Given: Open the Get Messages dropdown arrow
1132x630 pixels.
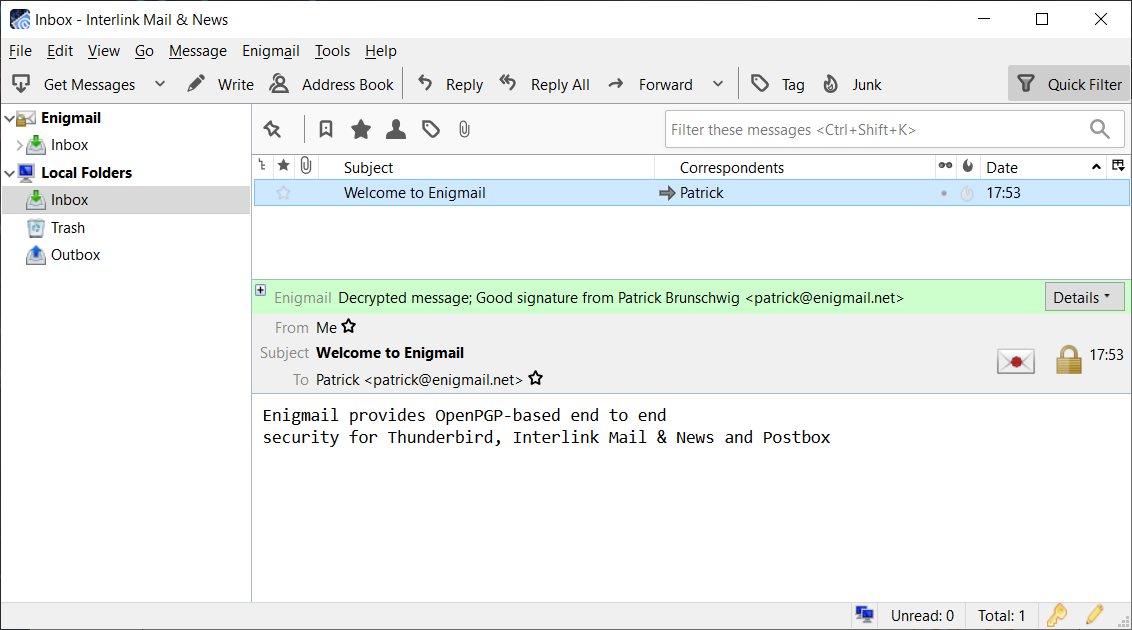Looking at the screenshot, I should point(160,84).
